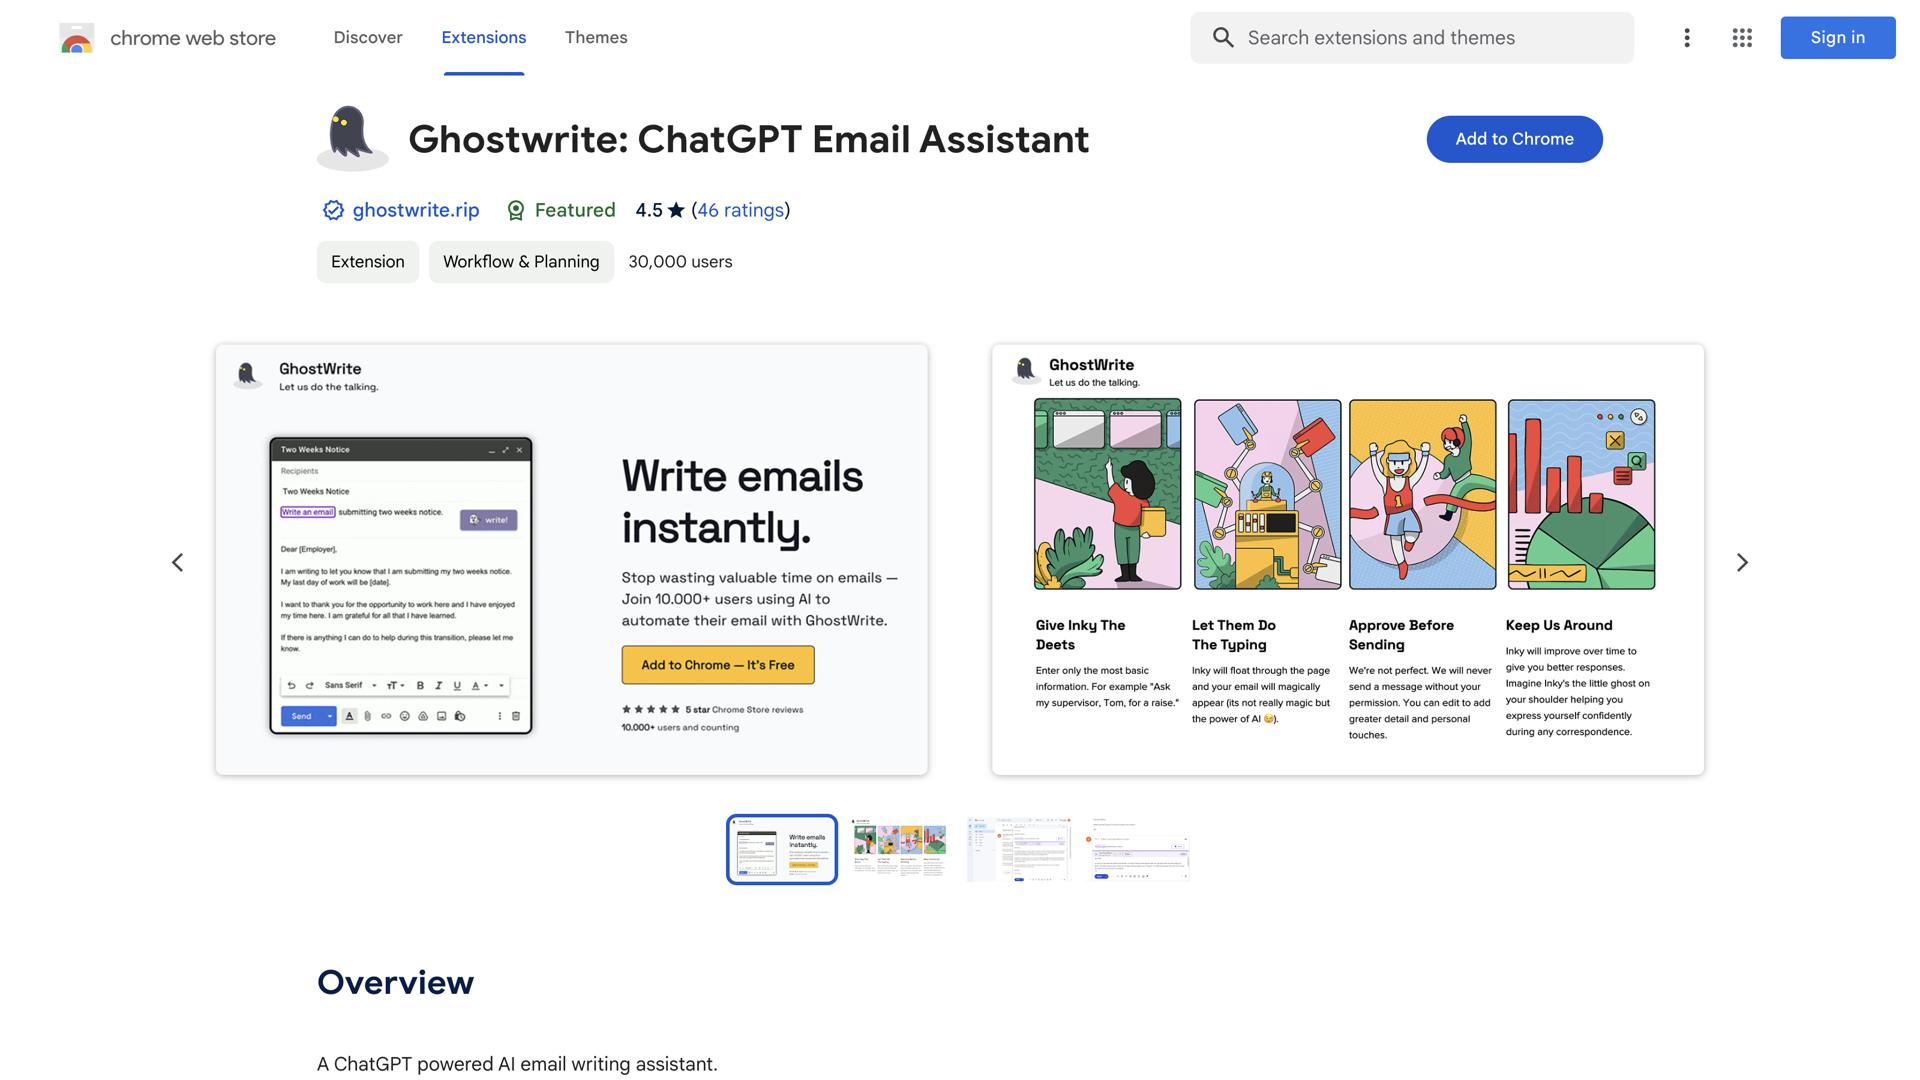
Task: Go to the previous screenshot arrow
Action: point(178,562)
